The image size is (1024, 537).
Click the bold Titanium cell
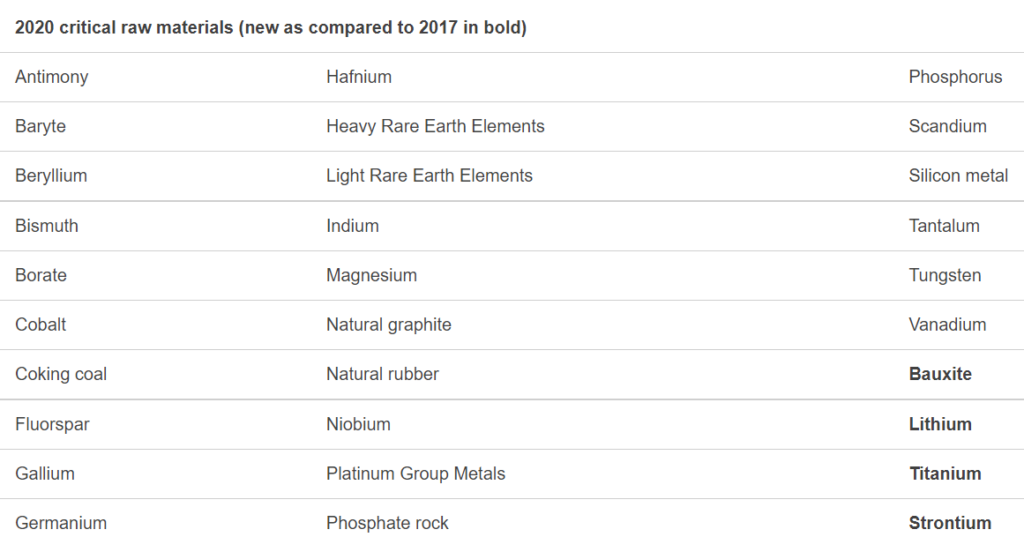tap(945, 474)
